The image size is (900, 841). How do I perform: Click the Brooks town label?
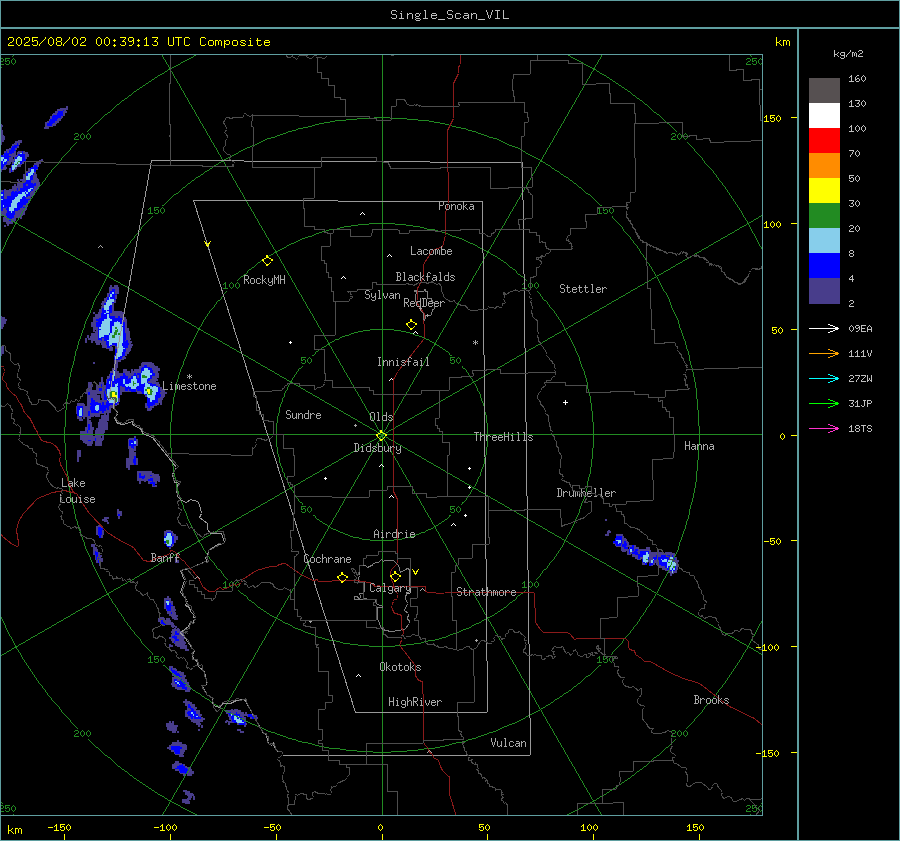click(711, 700)
